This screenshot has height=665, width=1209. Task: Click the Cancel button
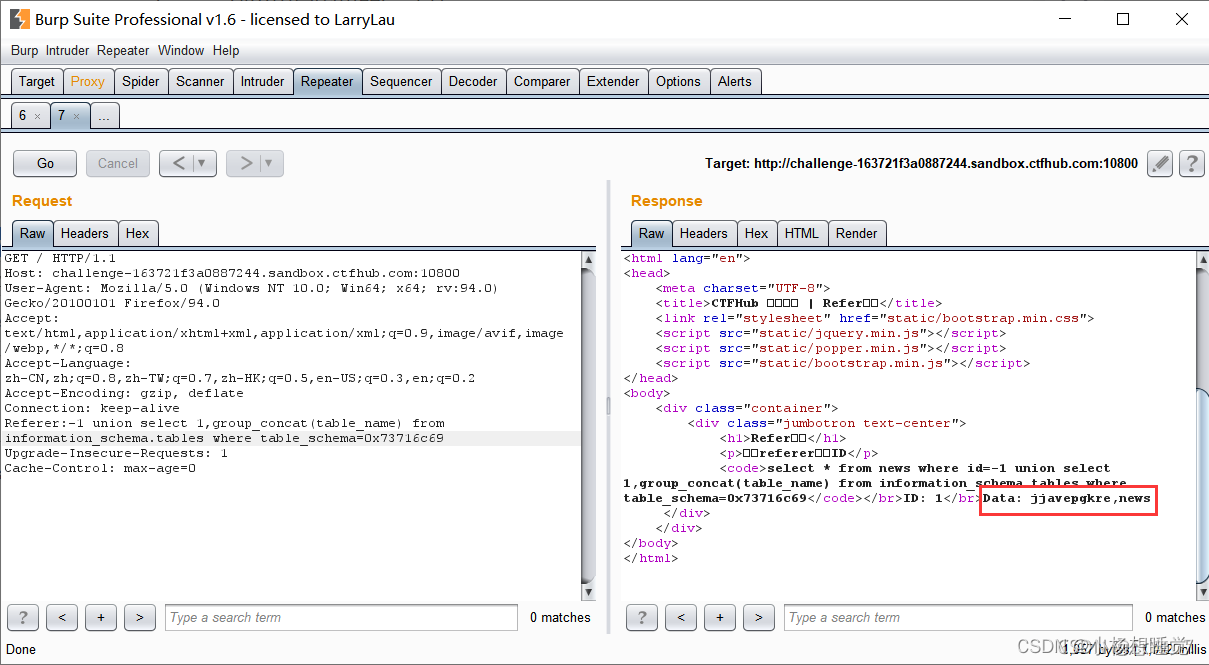(x=118, y=163)
